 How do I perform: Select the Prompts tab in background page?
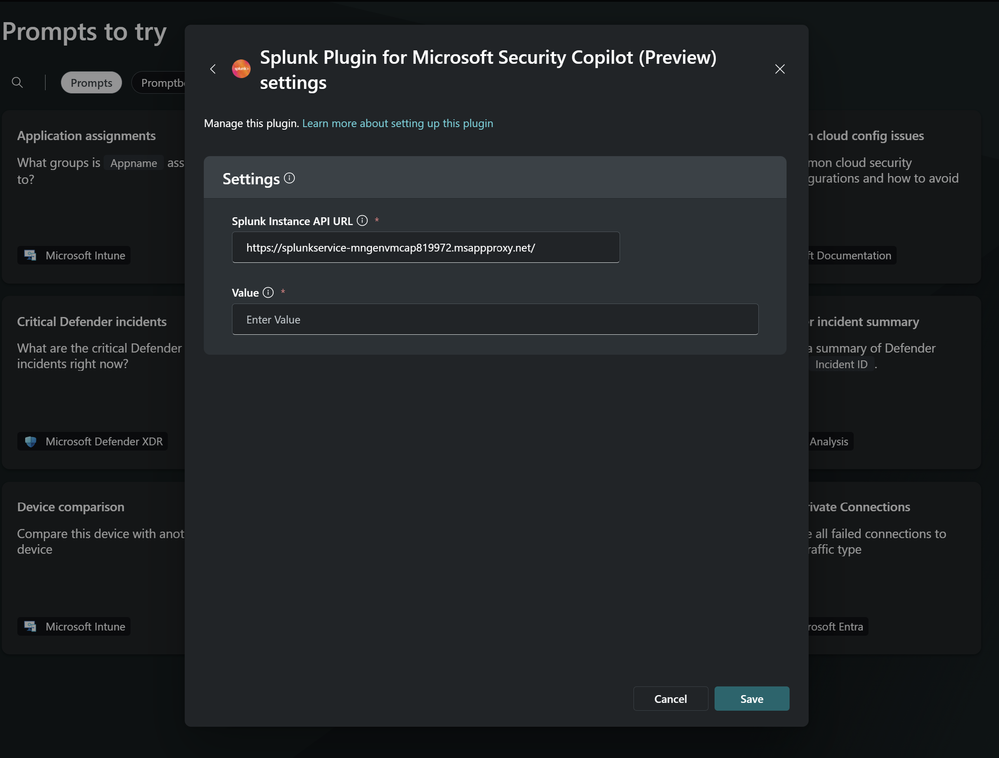click(91, 83)
